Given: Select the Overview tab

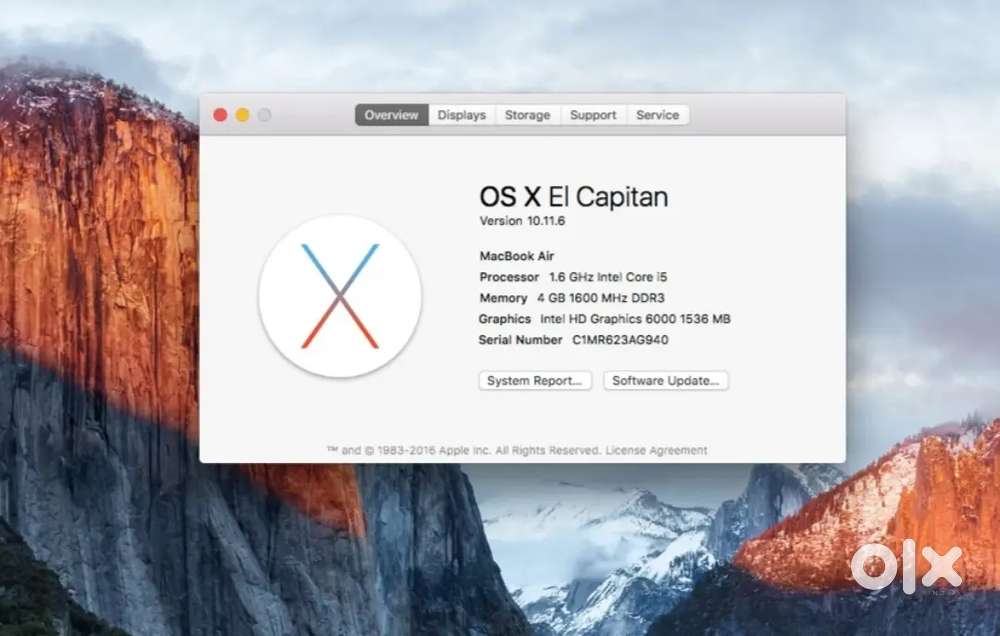Looking at the screenshot, I should point(391,115).
